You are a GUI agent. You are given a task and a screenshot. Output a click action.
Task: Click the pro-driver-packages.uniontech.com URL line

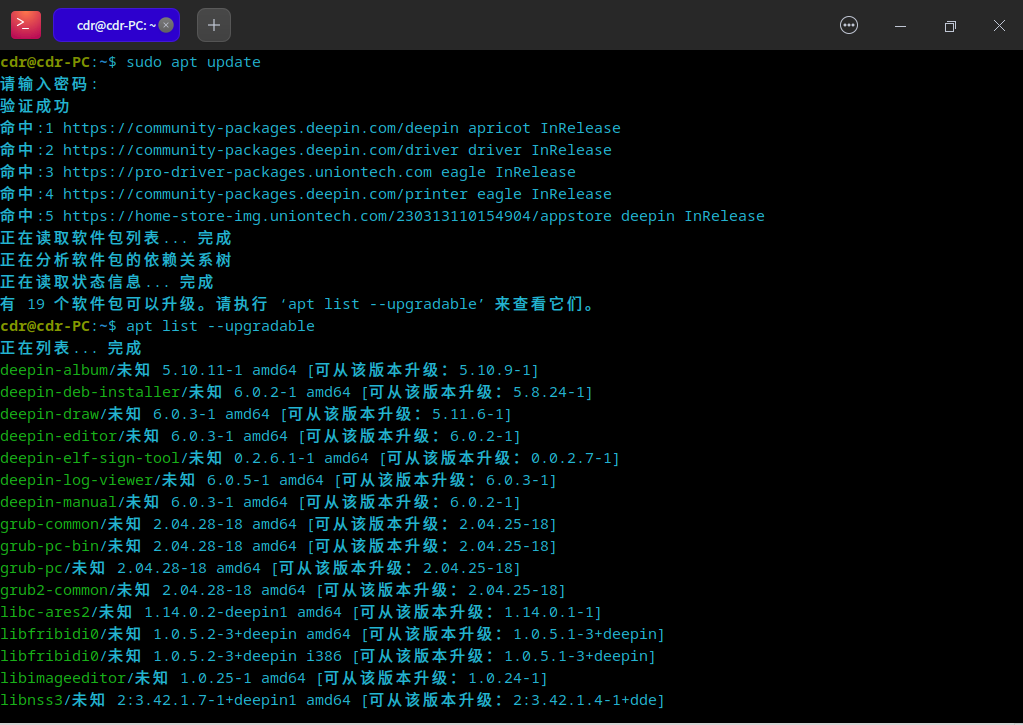point(288,172)
